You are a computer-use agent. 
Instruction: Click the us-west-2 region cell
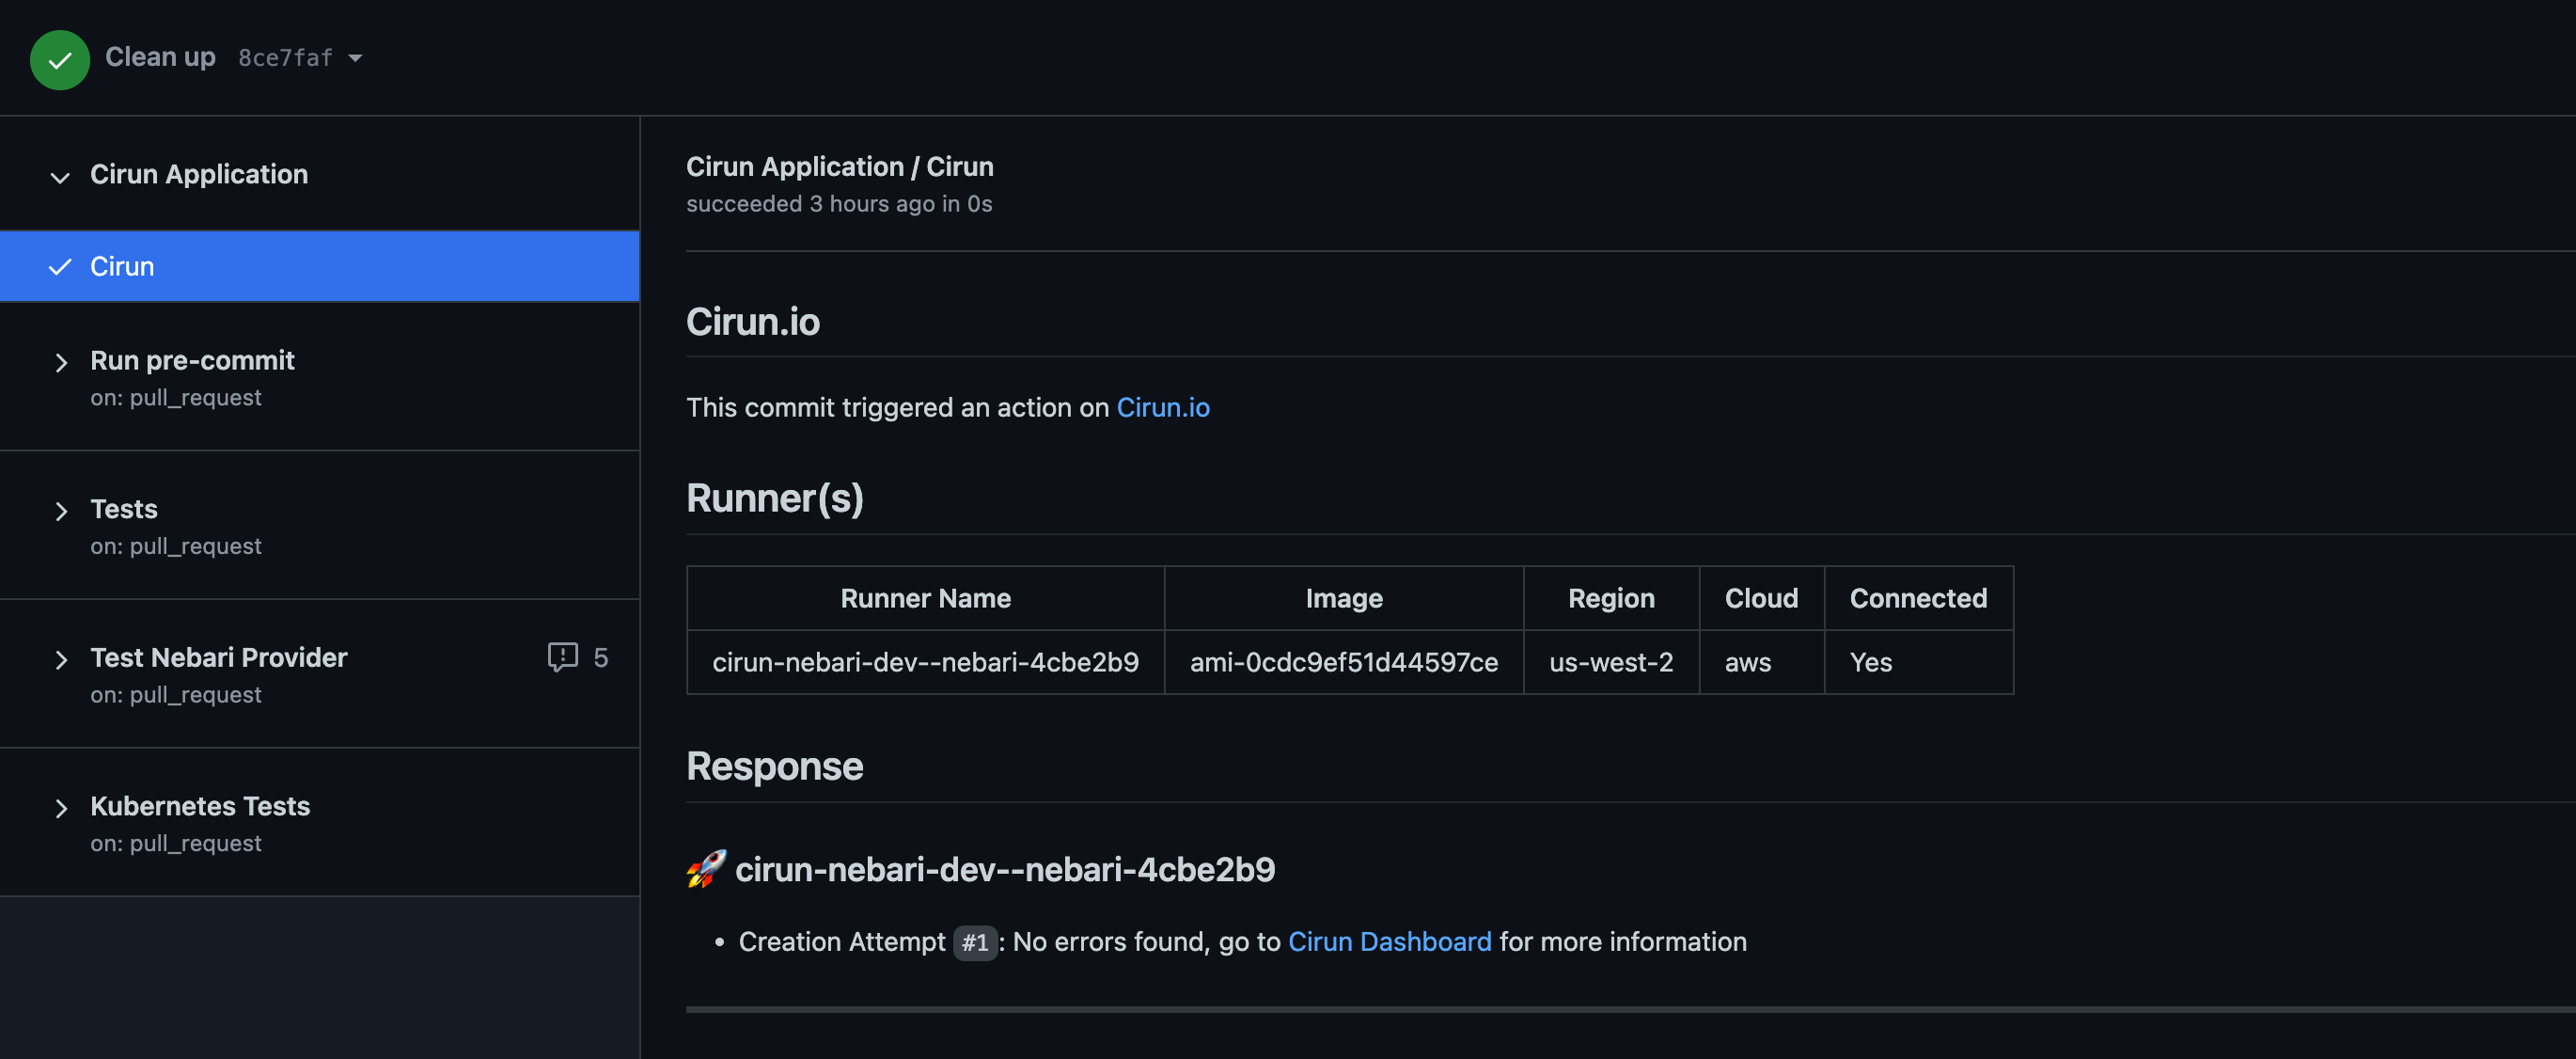[1611, 662]
